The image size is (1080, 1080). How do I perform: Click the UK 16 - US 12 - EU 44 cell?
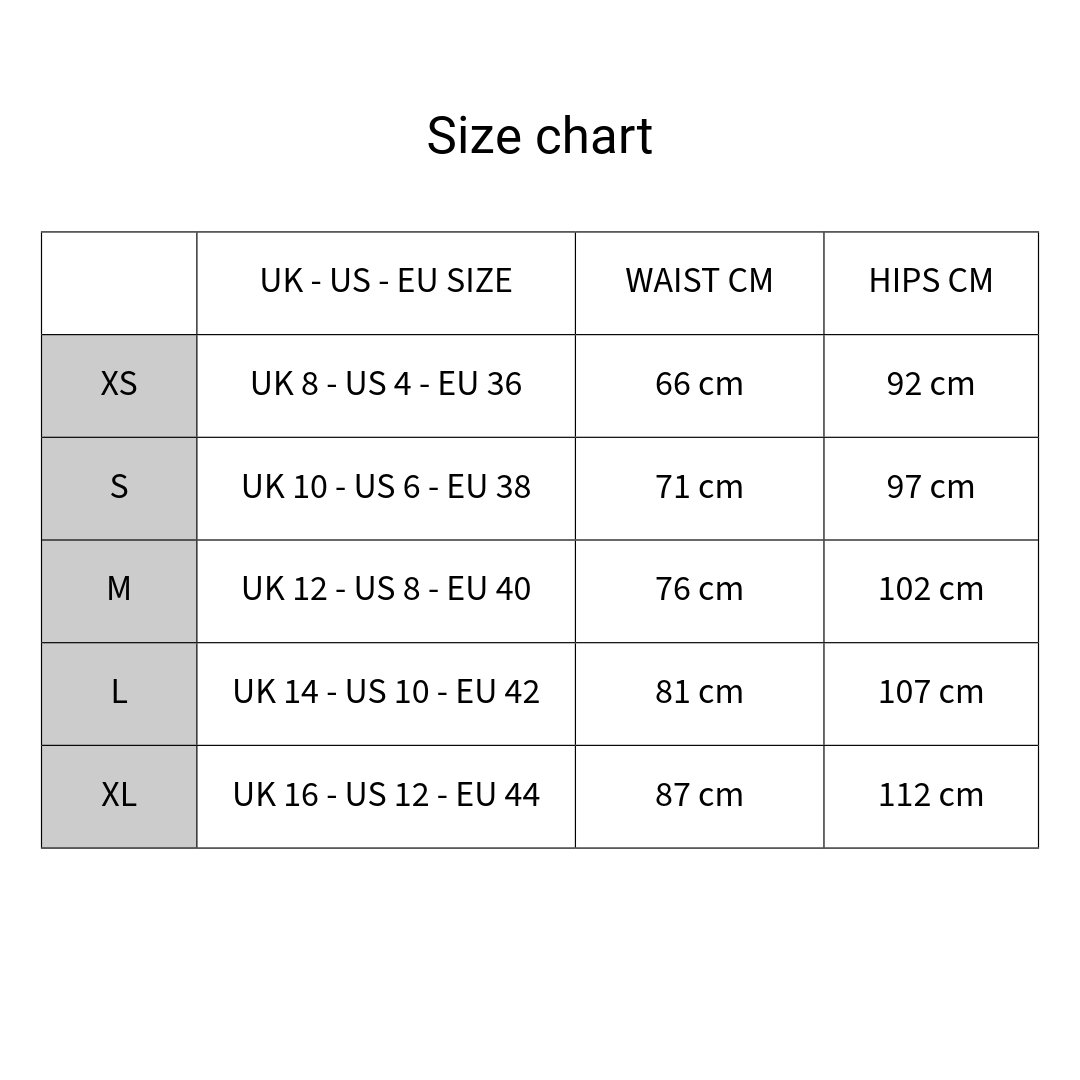click(386, 795)
